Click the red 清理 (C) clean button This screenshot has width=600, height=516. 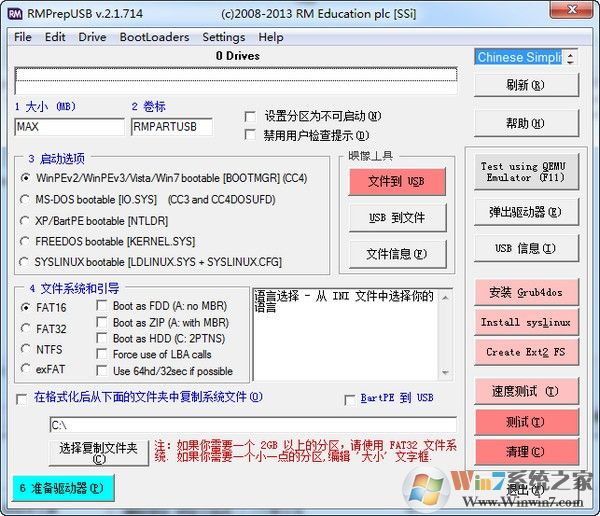click(526, 452)
